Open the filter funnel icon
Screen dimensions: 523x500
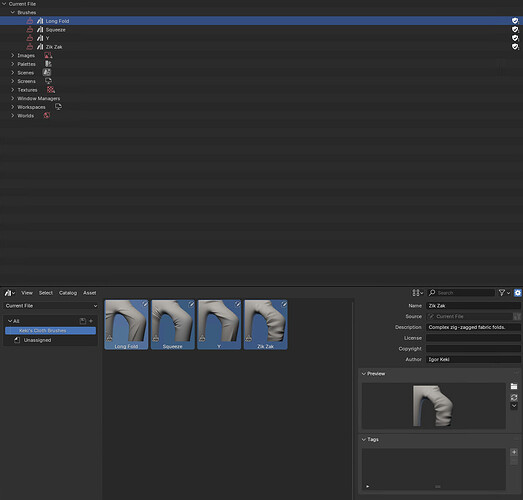click(504, 293)
